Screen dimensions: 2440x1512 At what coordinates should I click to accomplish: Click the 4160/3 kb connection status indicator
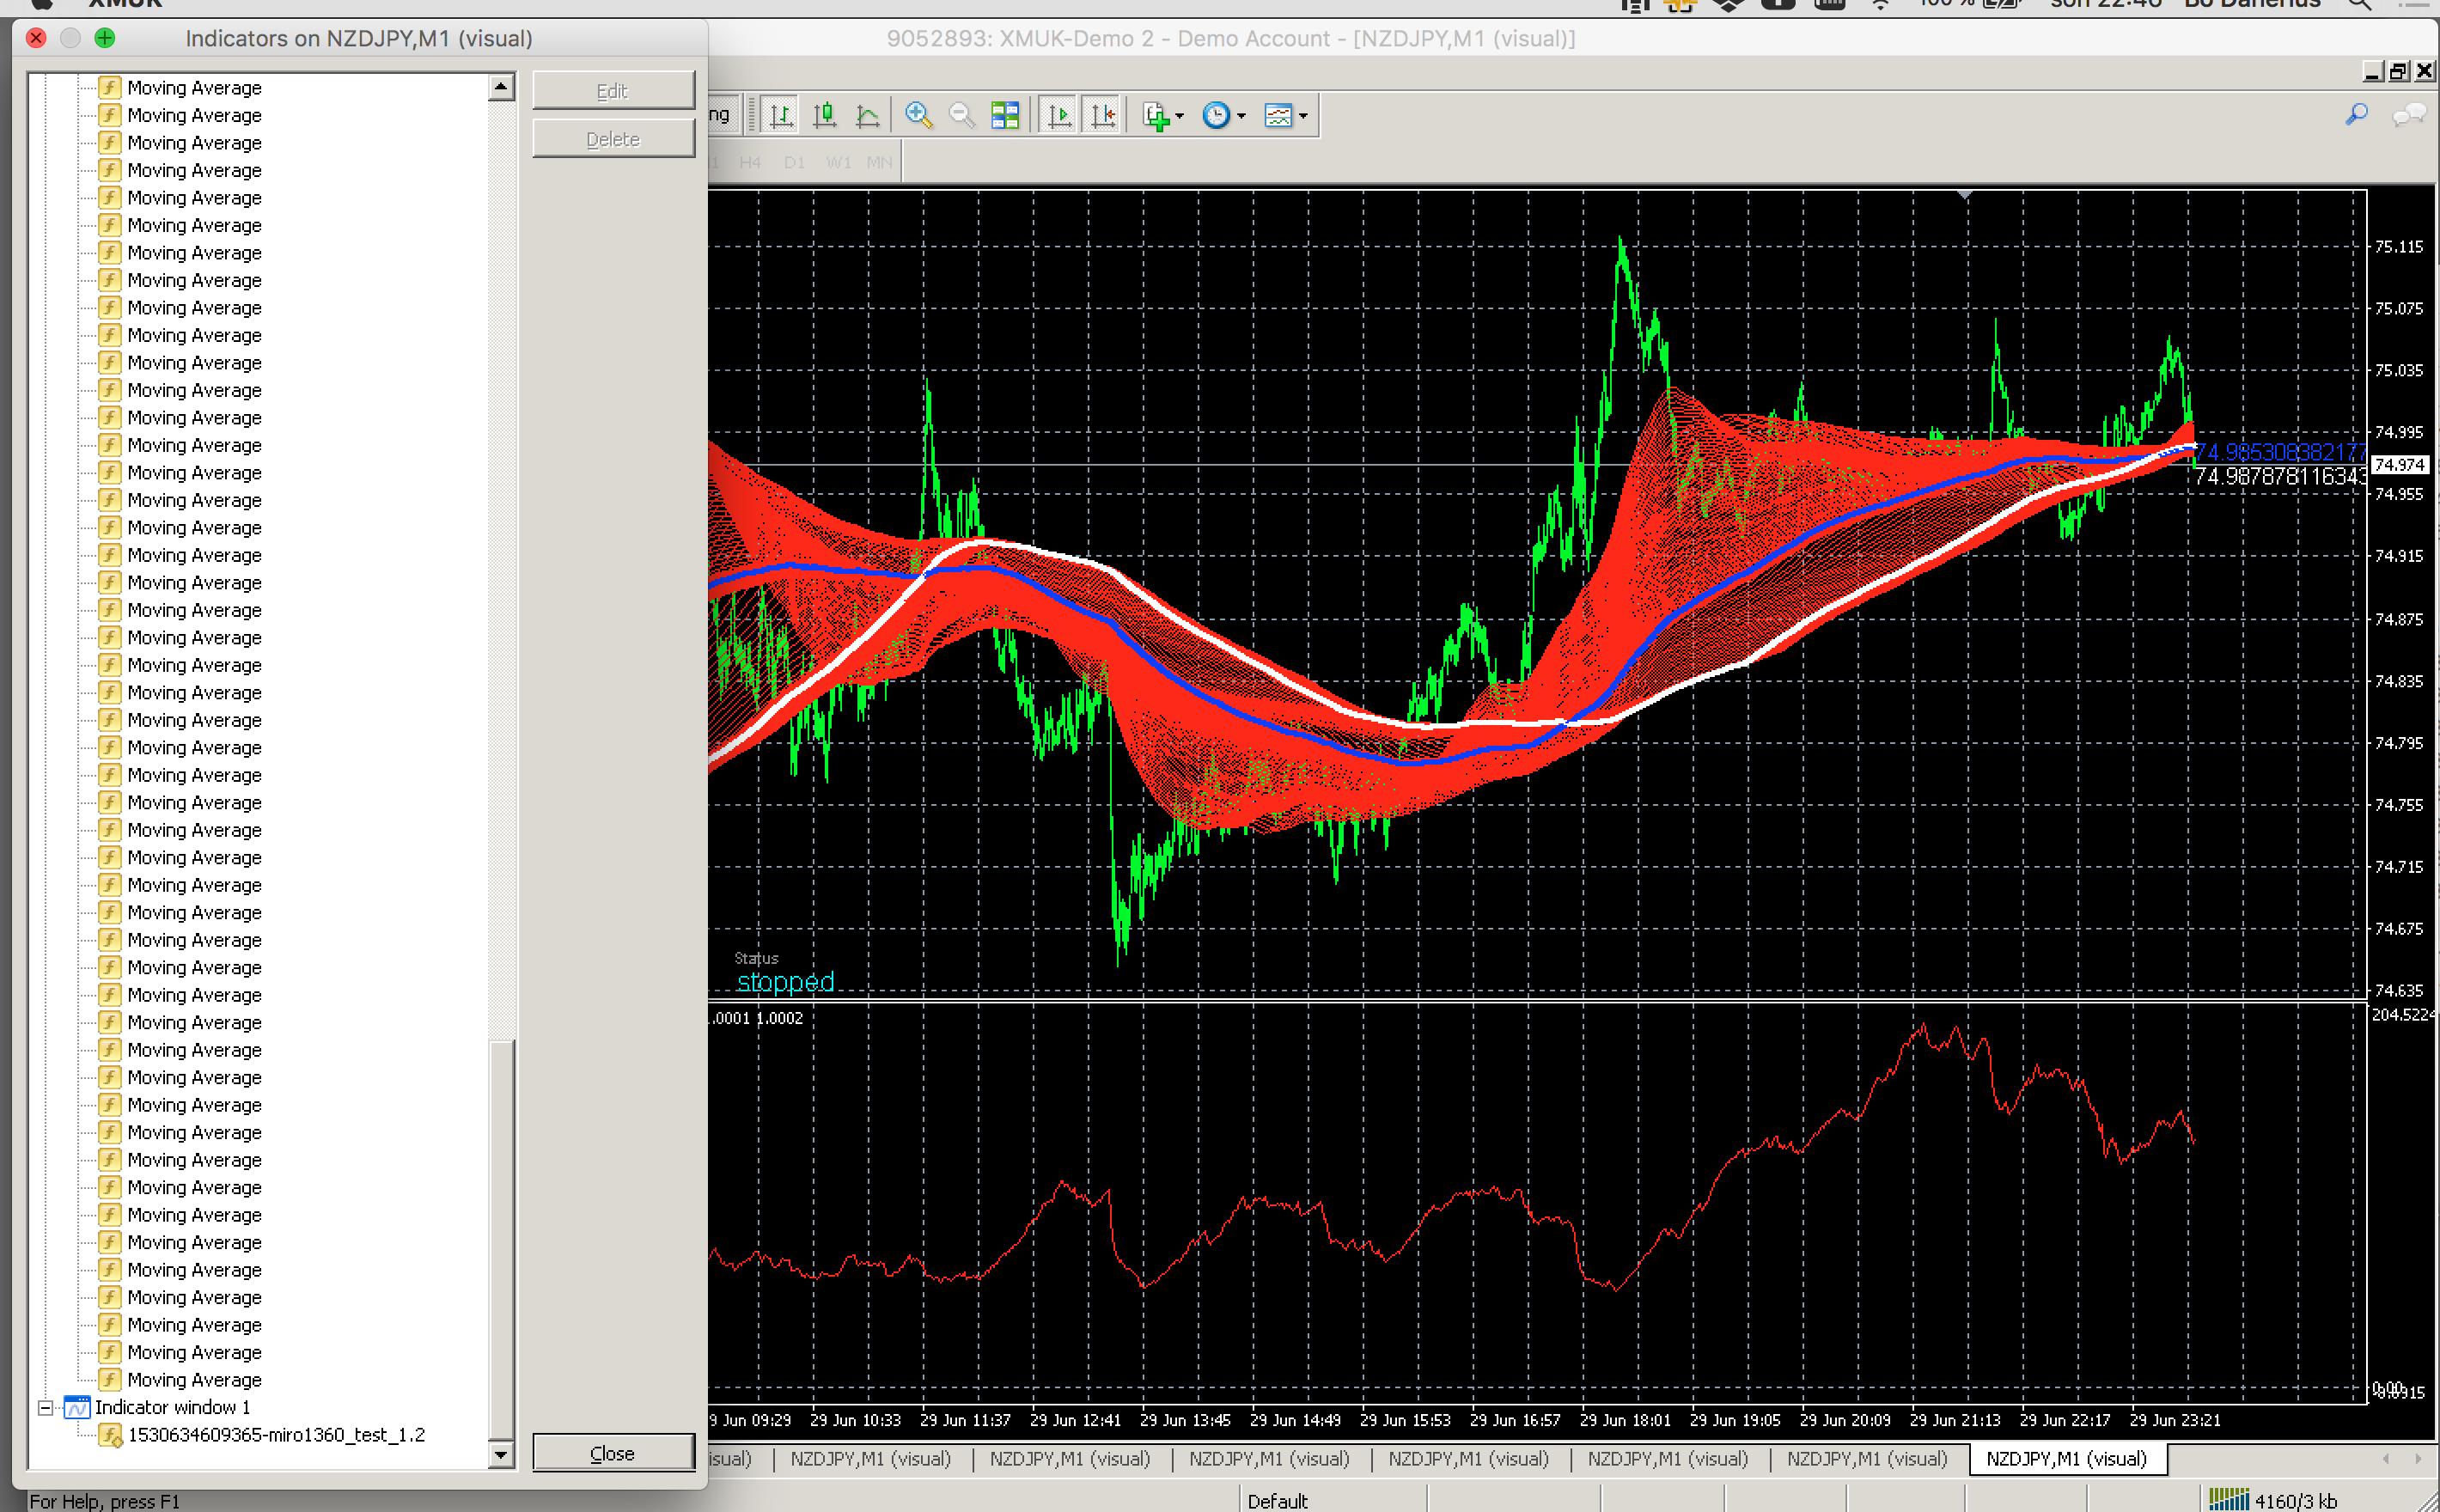point(2272,1500)
